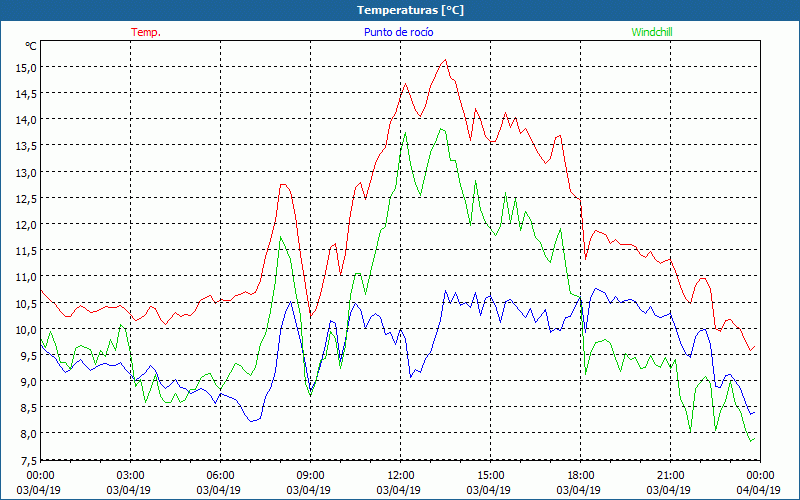Image resolution: width=800 pixels, height=500 pixels.
Task: Select the red 'Temp.' legend label
Action: pyautogui.click(x=146, y=32)
